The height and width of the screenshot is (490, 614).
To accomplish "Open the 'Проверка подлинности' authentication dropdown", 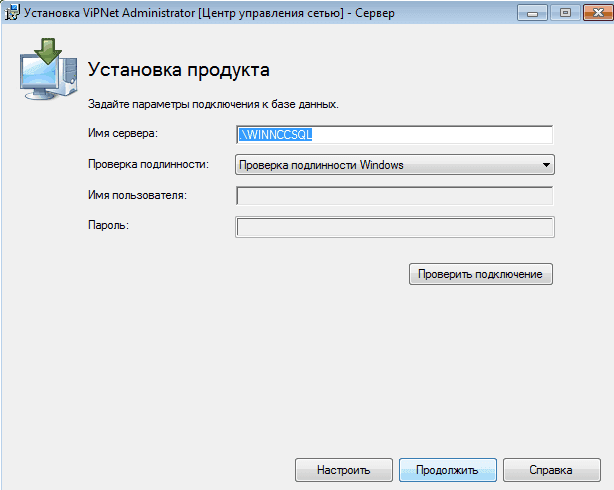I will 394,165.
